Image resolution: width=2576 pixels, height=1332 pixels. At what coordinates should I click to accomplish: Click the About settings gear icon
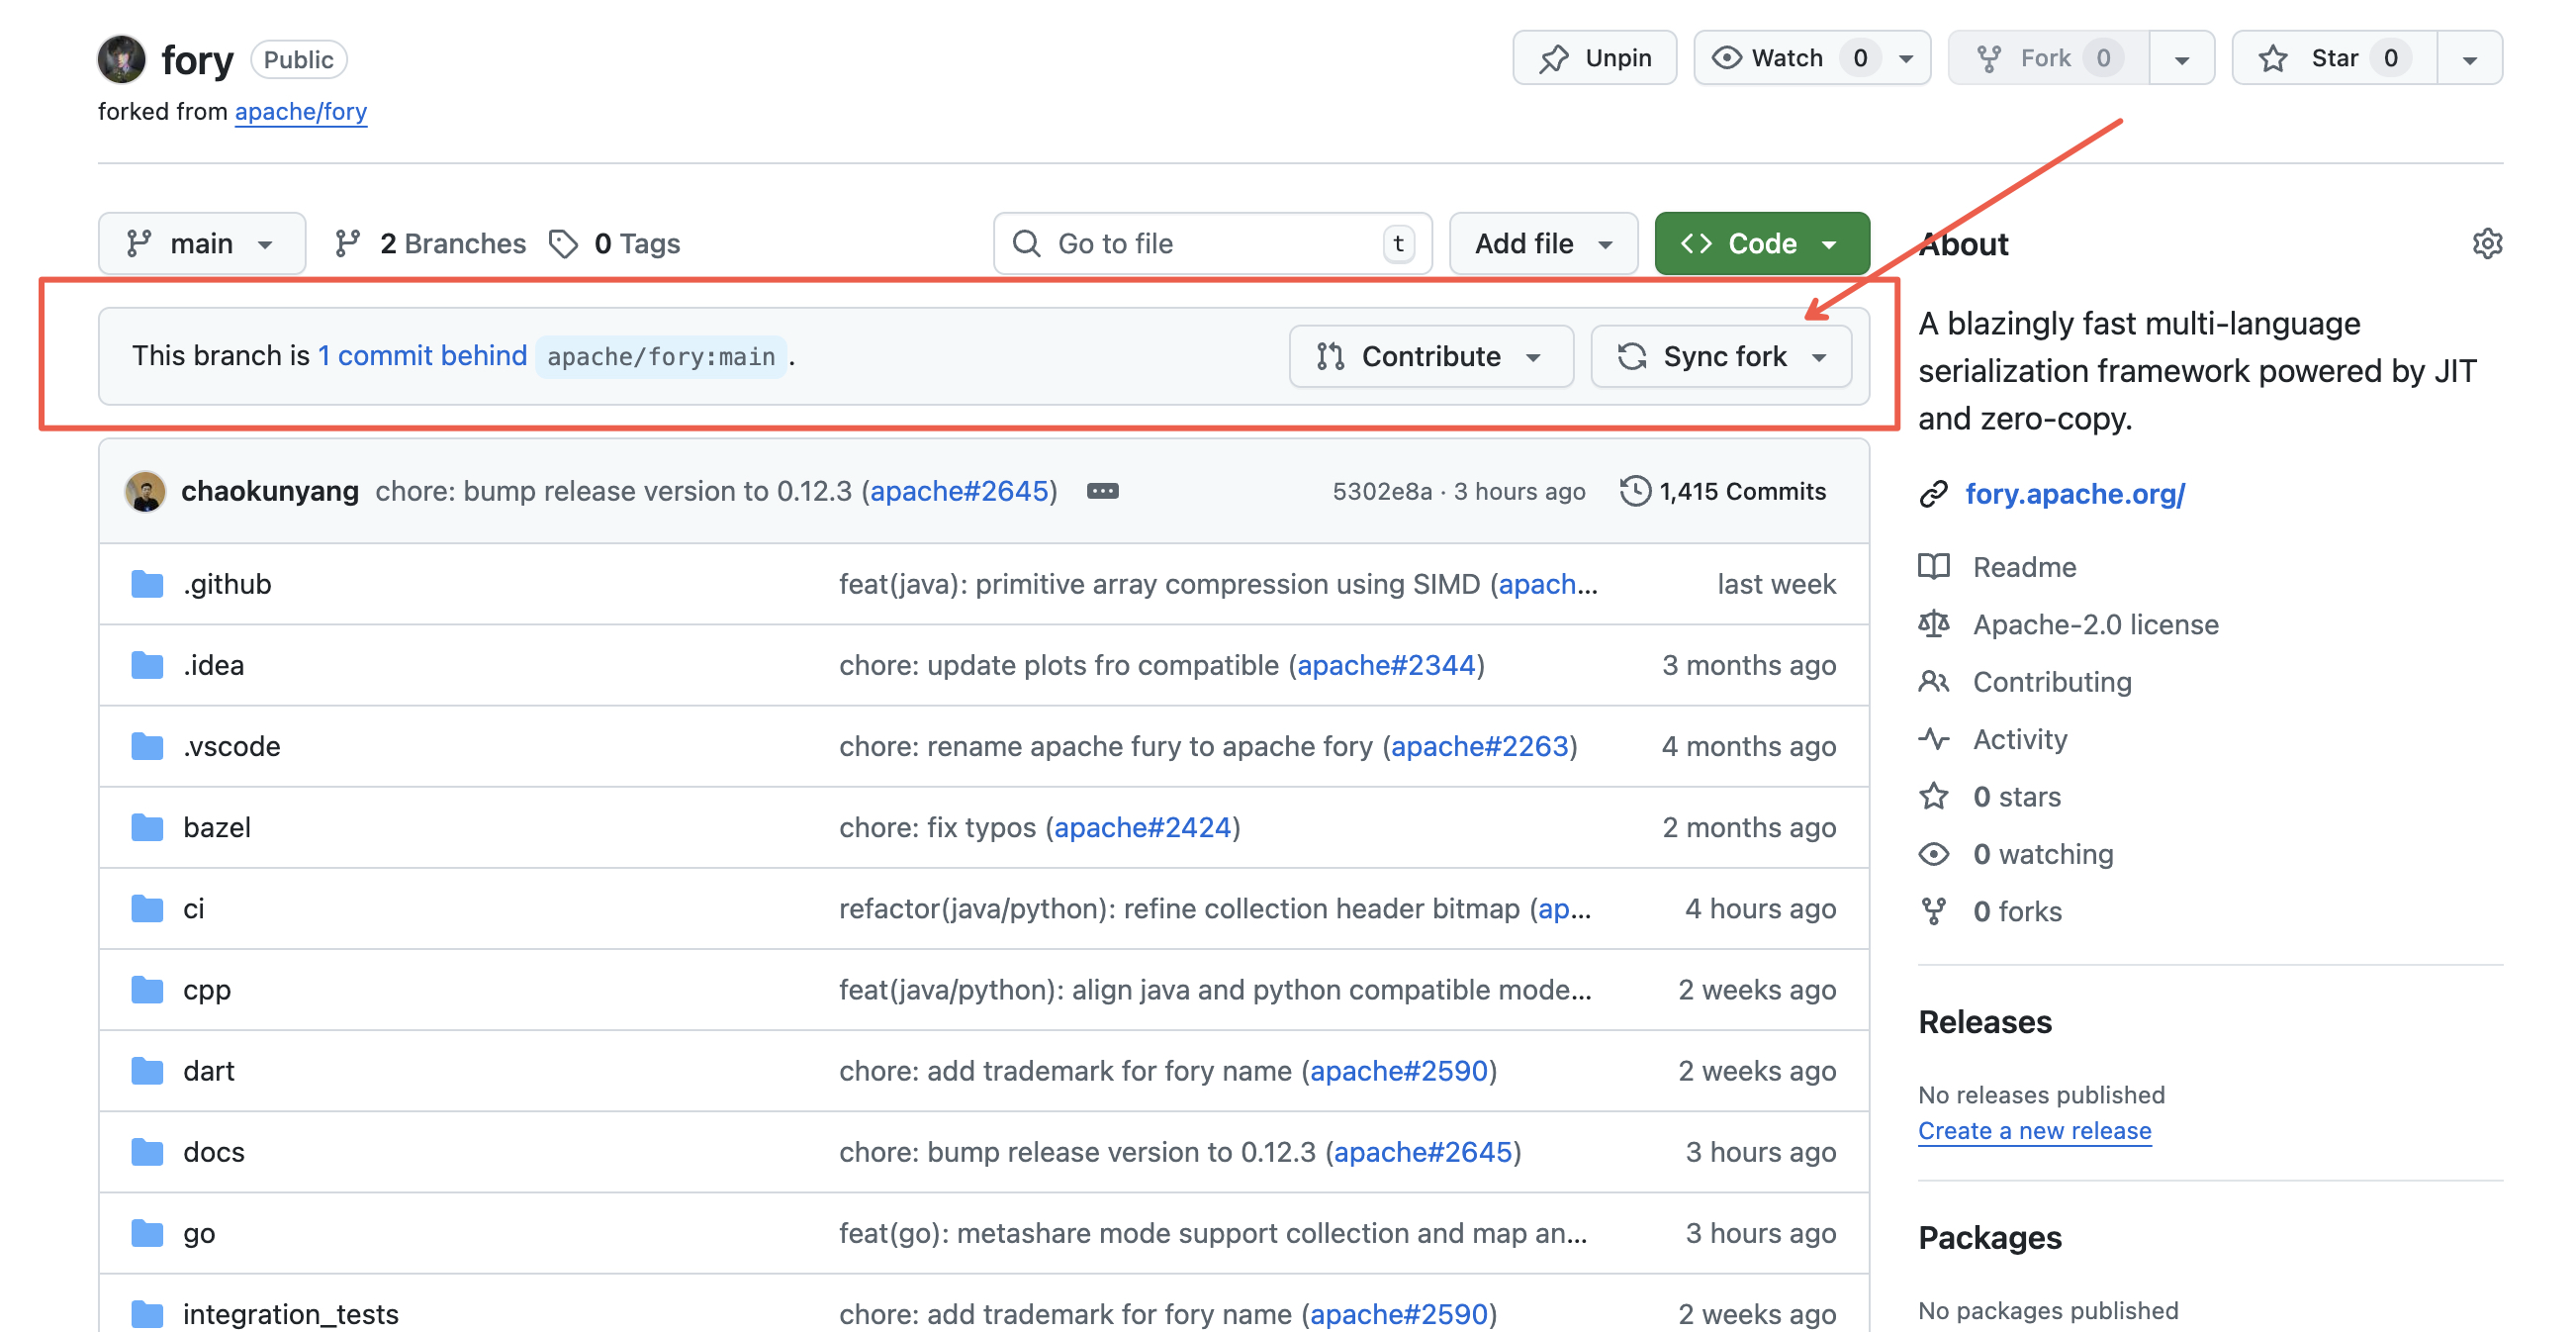(2486, 243)
